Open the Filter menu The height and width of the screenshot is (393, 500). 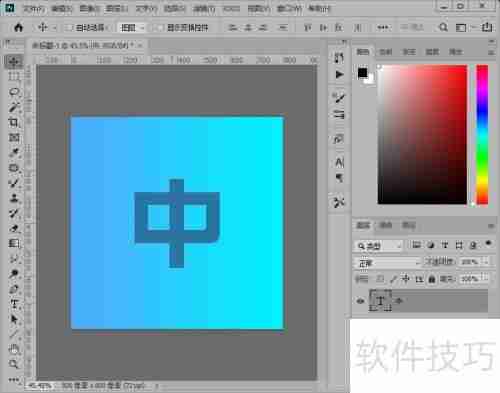tap(204, 9)
